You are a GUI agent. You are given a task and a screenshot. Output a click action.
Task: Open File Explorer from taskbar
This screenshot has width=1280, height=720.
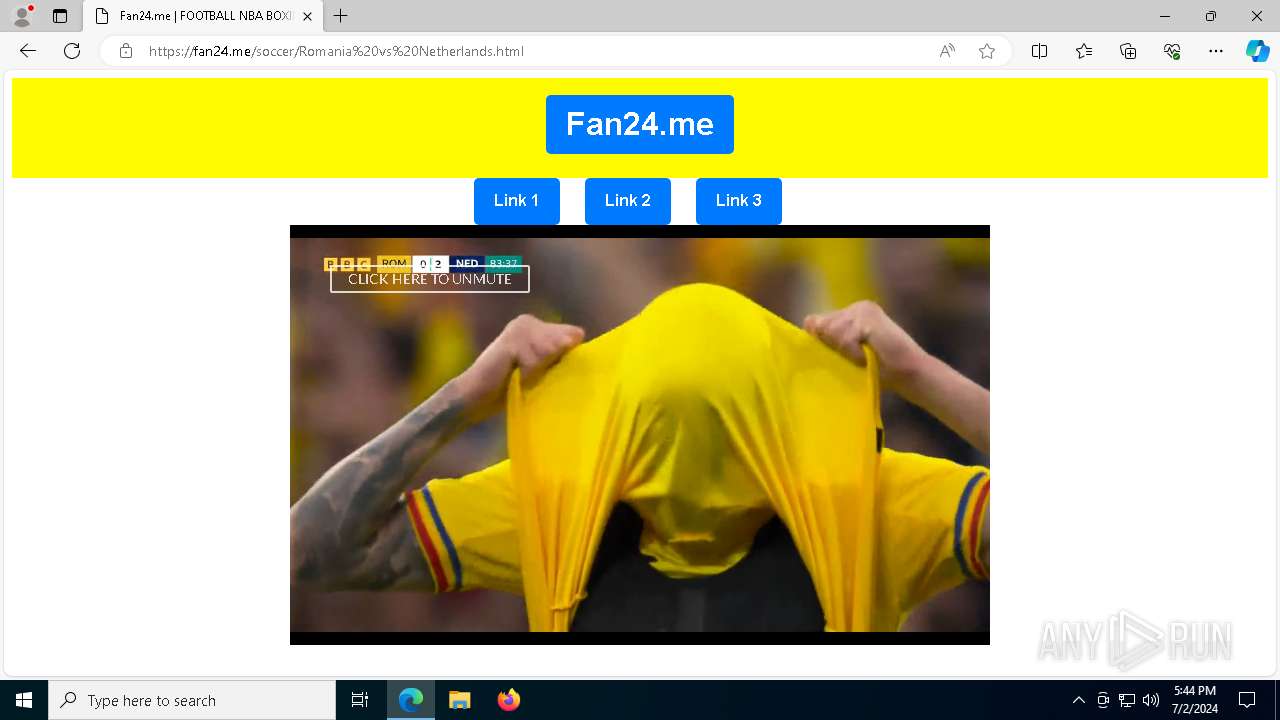pos(459,700)
